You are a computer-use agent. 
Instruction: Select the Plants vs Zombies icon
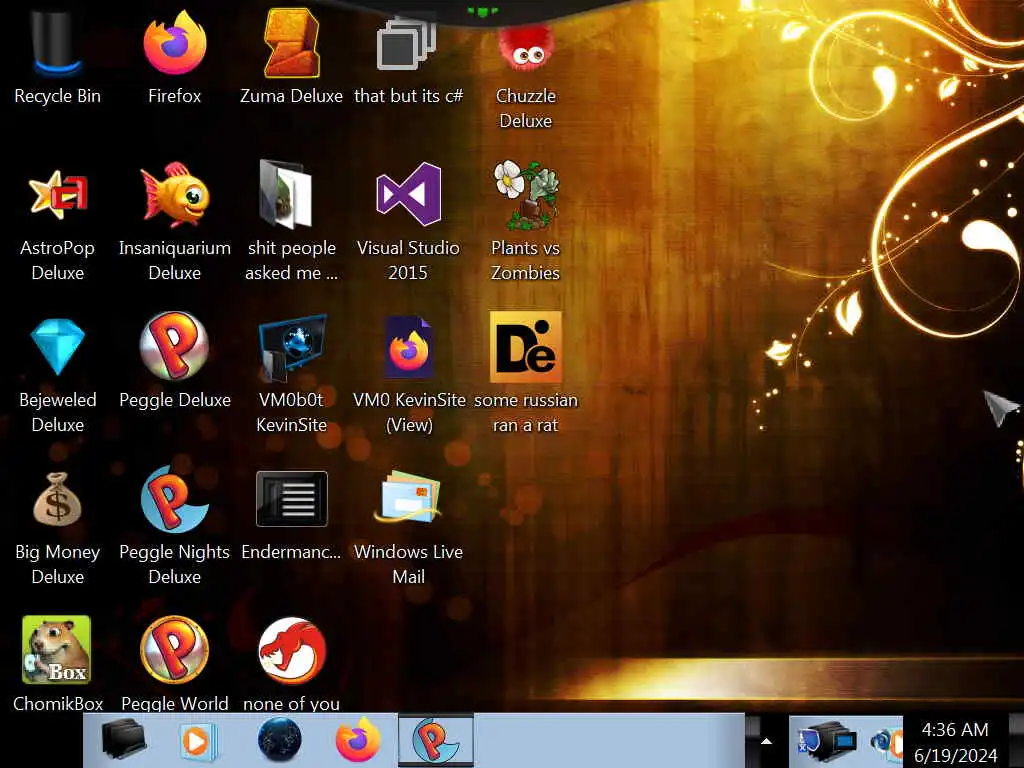click(x=526, y=195)
